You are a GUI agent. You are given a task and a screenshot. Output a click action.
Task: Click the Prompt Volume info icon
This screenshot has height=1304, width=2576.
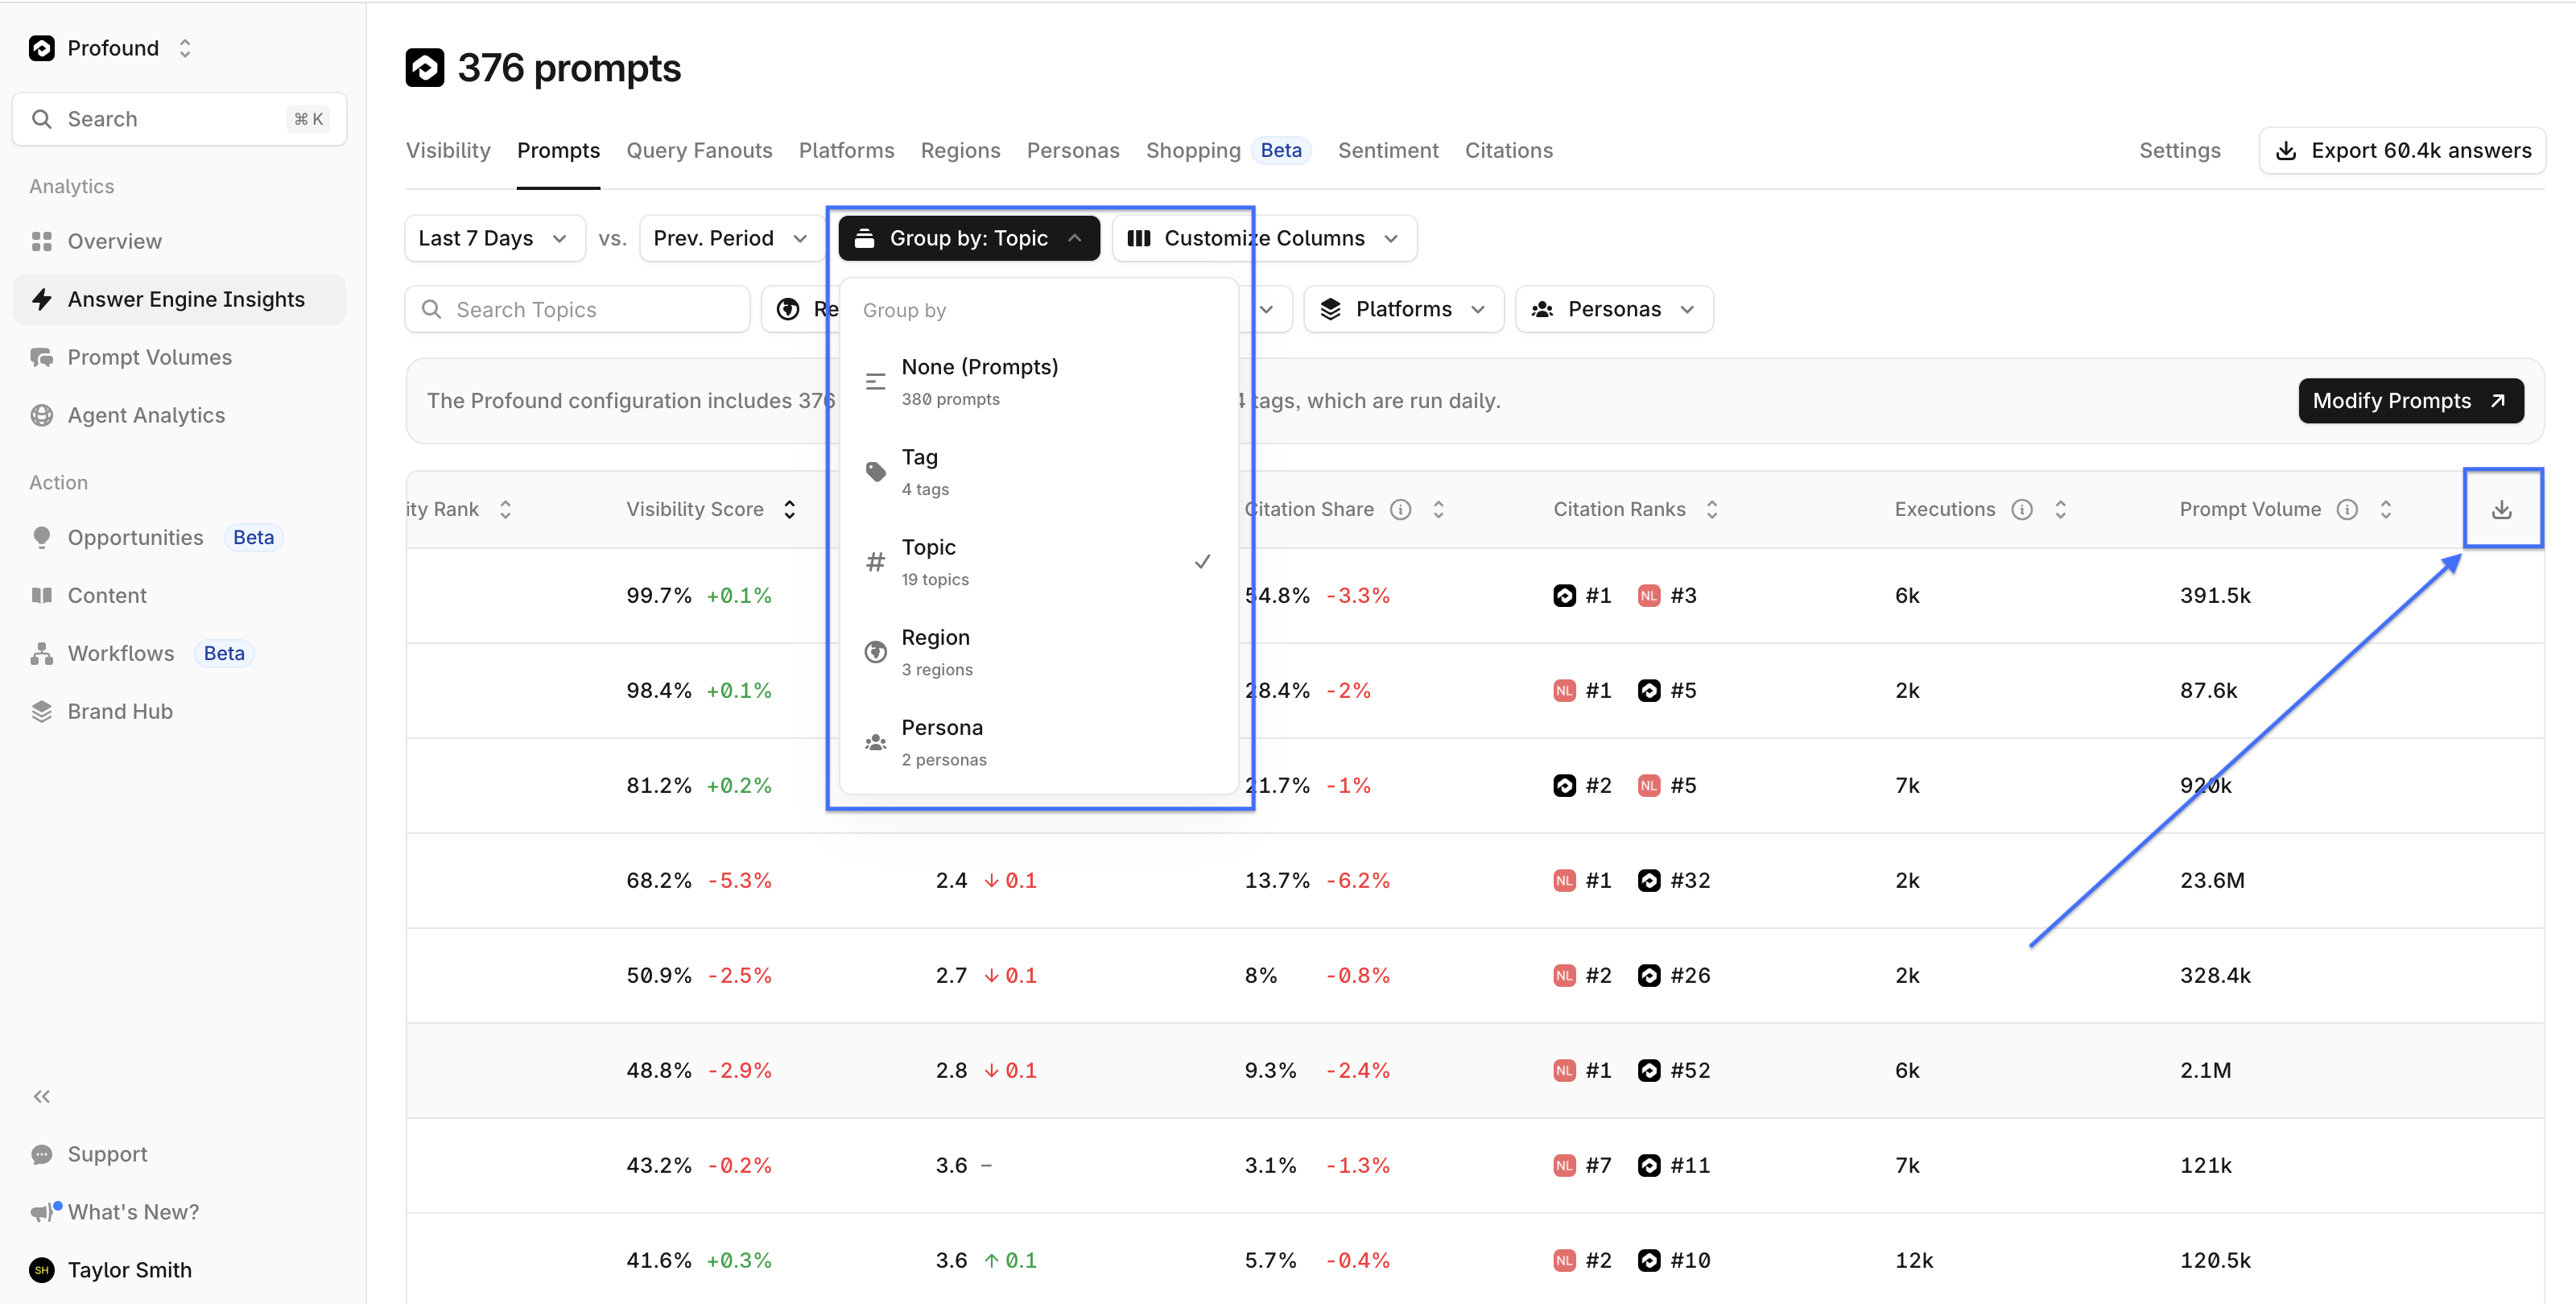click(x=2347, y=509)
